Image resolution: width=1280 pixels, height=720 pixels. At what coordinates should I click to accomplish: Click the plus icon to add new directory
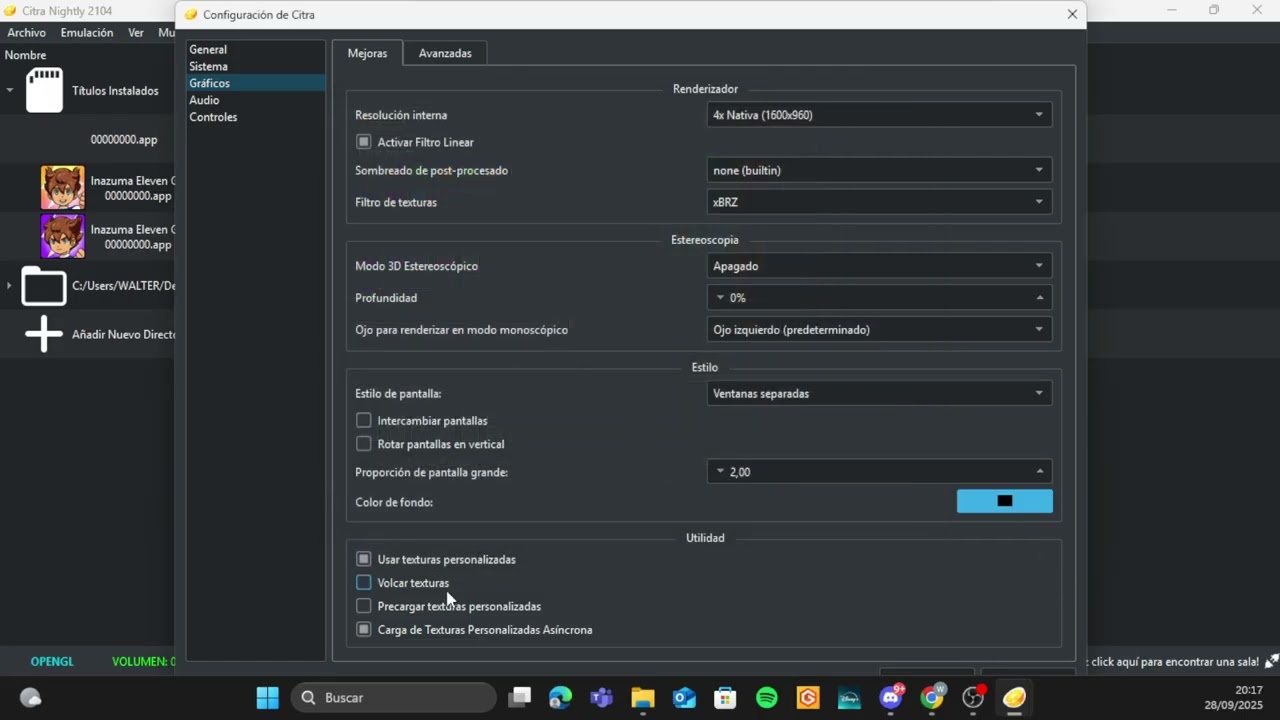[x=44, y=334]
